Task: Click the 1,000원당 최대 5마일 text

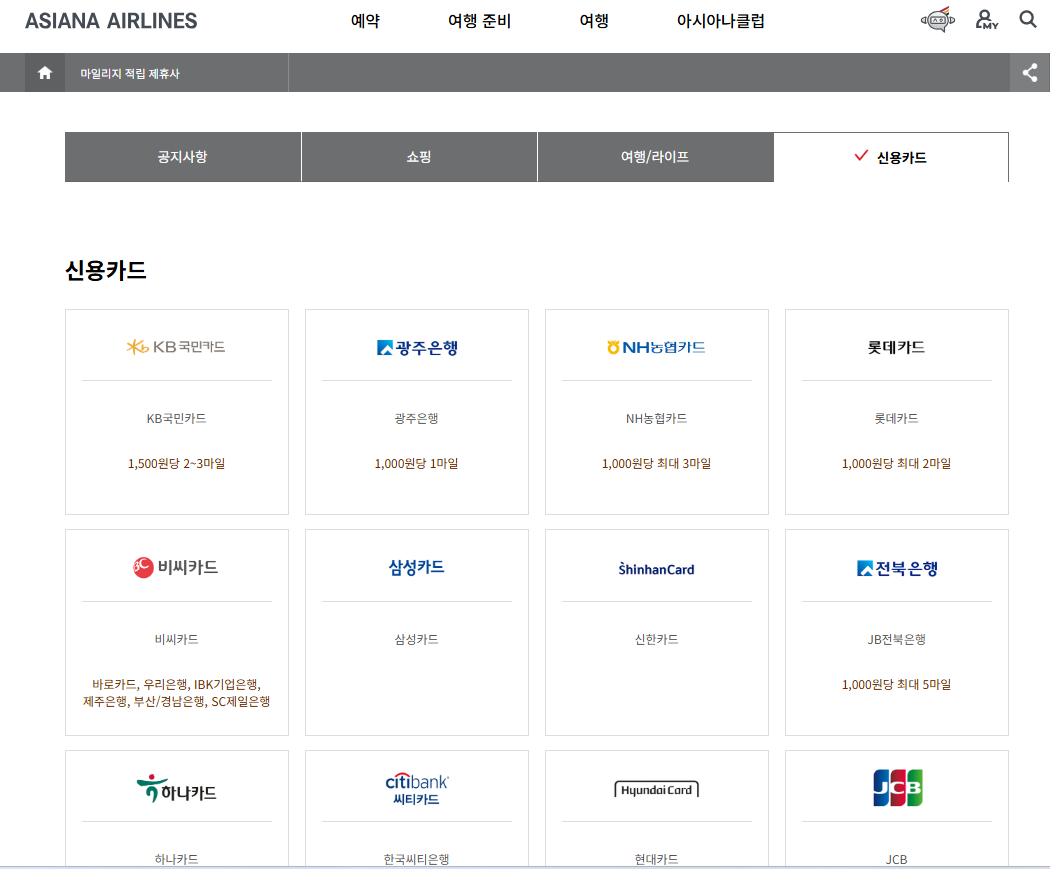Action: tap(897, 684)
